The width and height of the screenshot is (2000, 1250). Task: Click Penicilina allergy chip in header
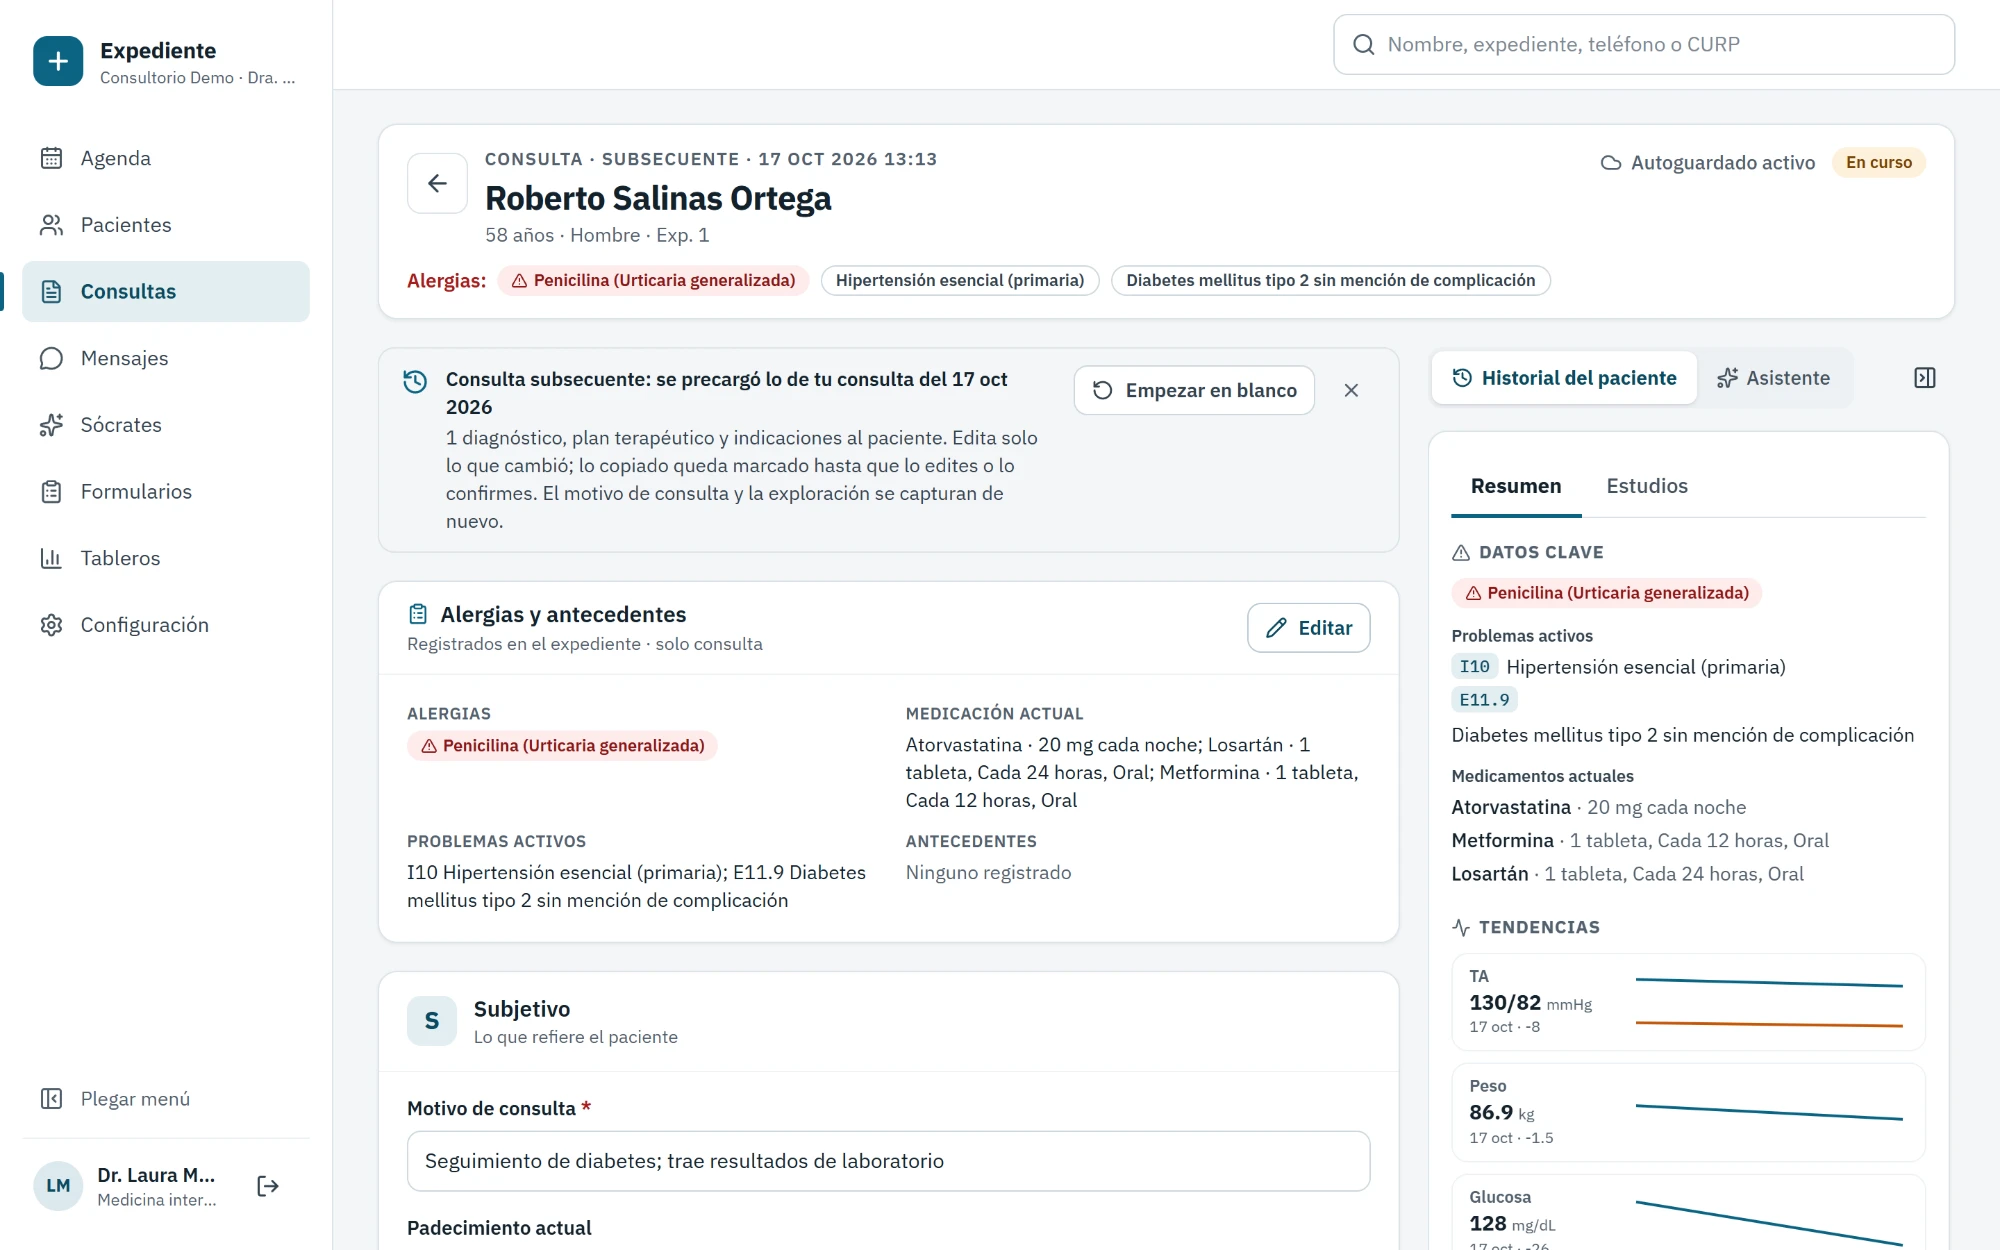(654, 281)
